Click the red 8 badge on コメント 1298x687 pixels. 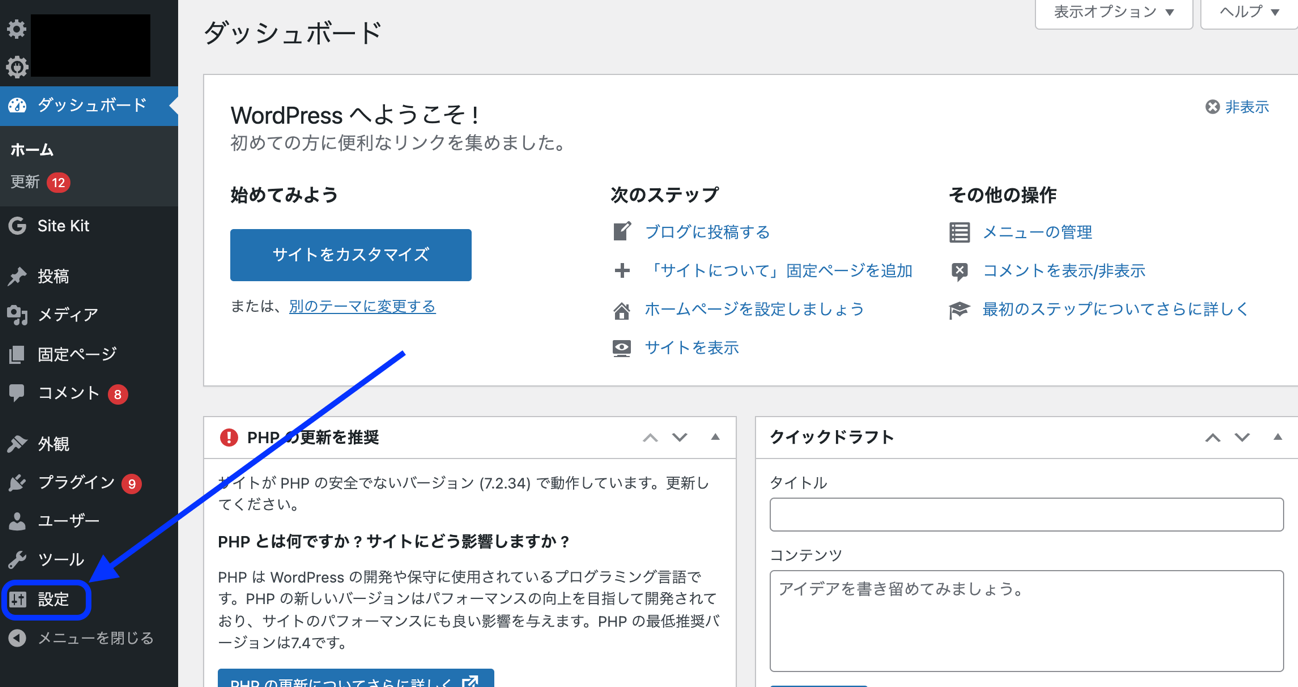coord(118,394)
